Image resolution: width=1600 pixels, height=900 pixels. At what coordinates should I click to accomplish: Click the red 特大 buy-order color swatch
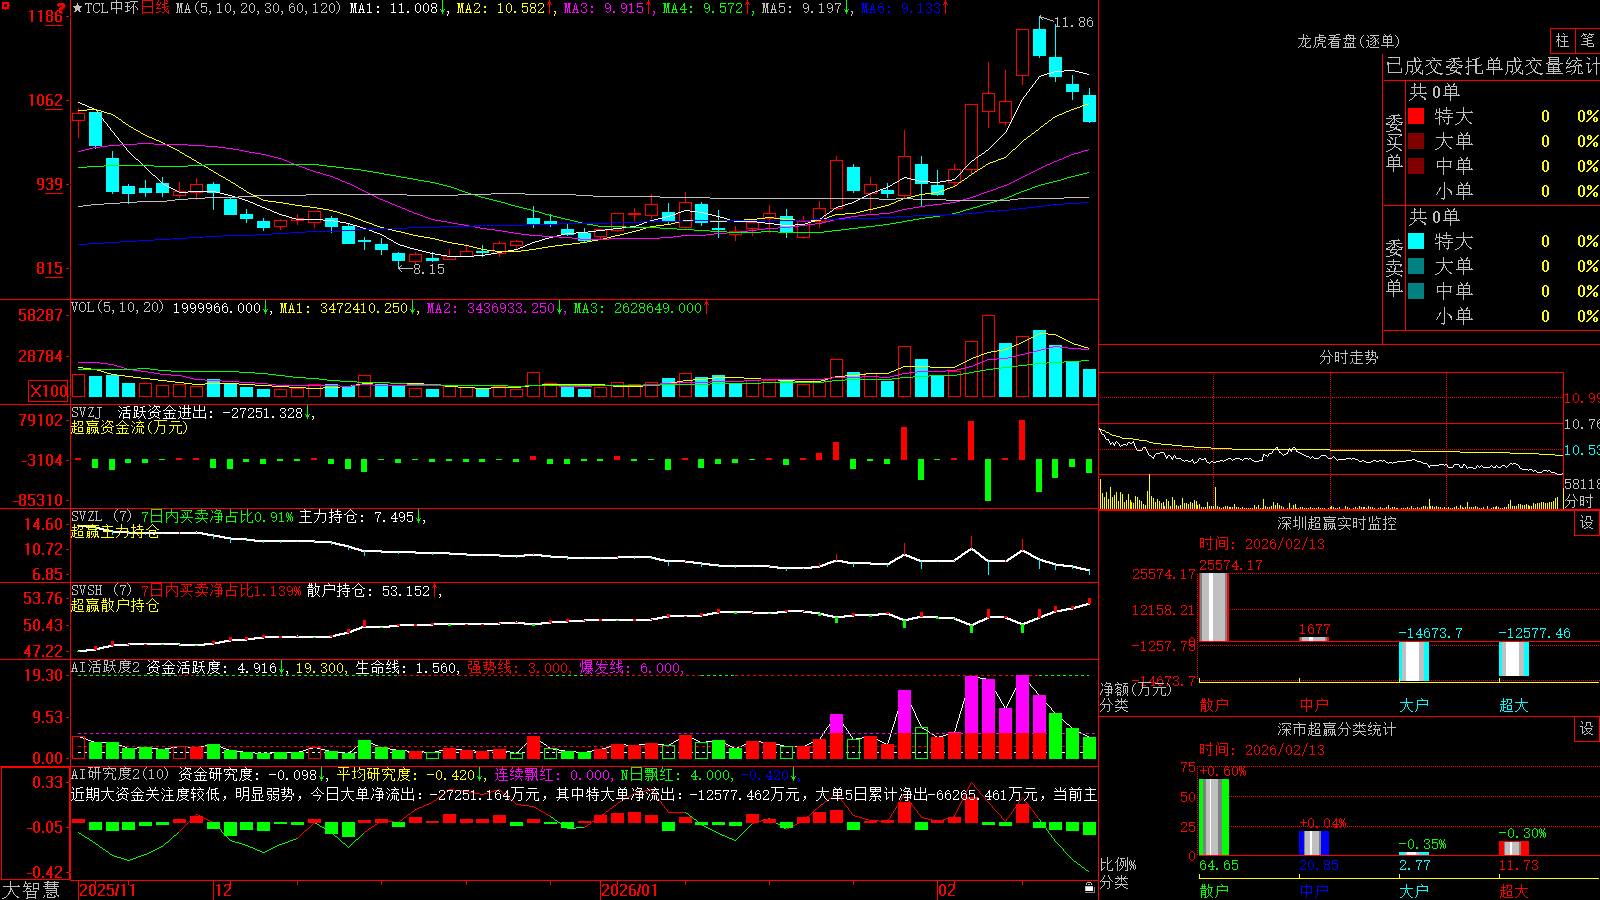[1416, 116]
